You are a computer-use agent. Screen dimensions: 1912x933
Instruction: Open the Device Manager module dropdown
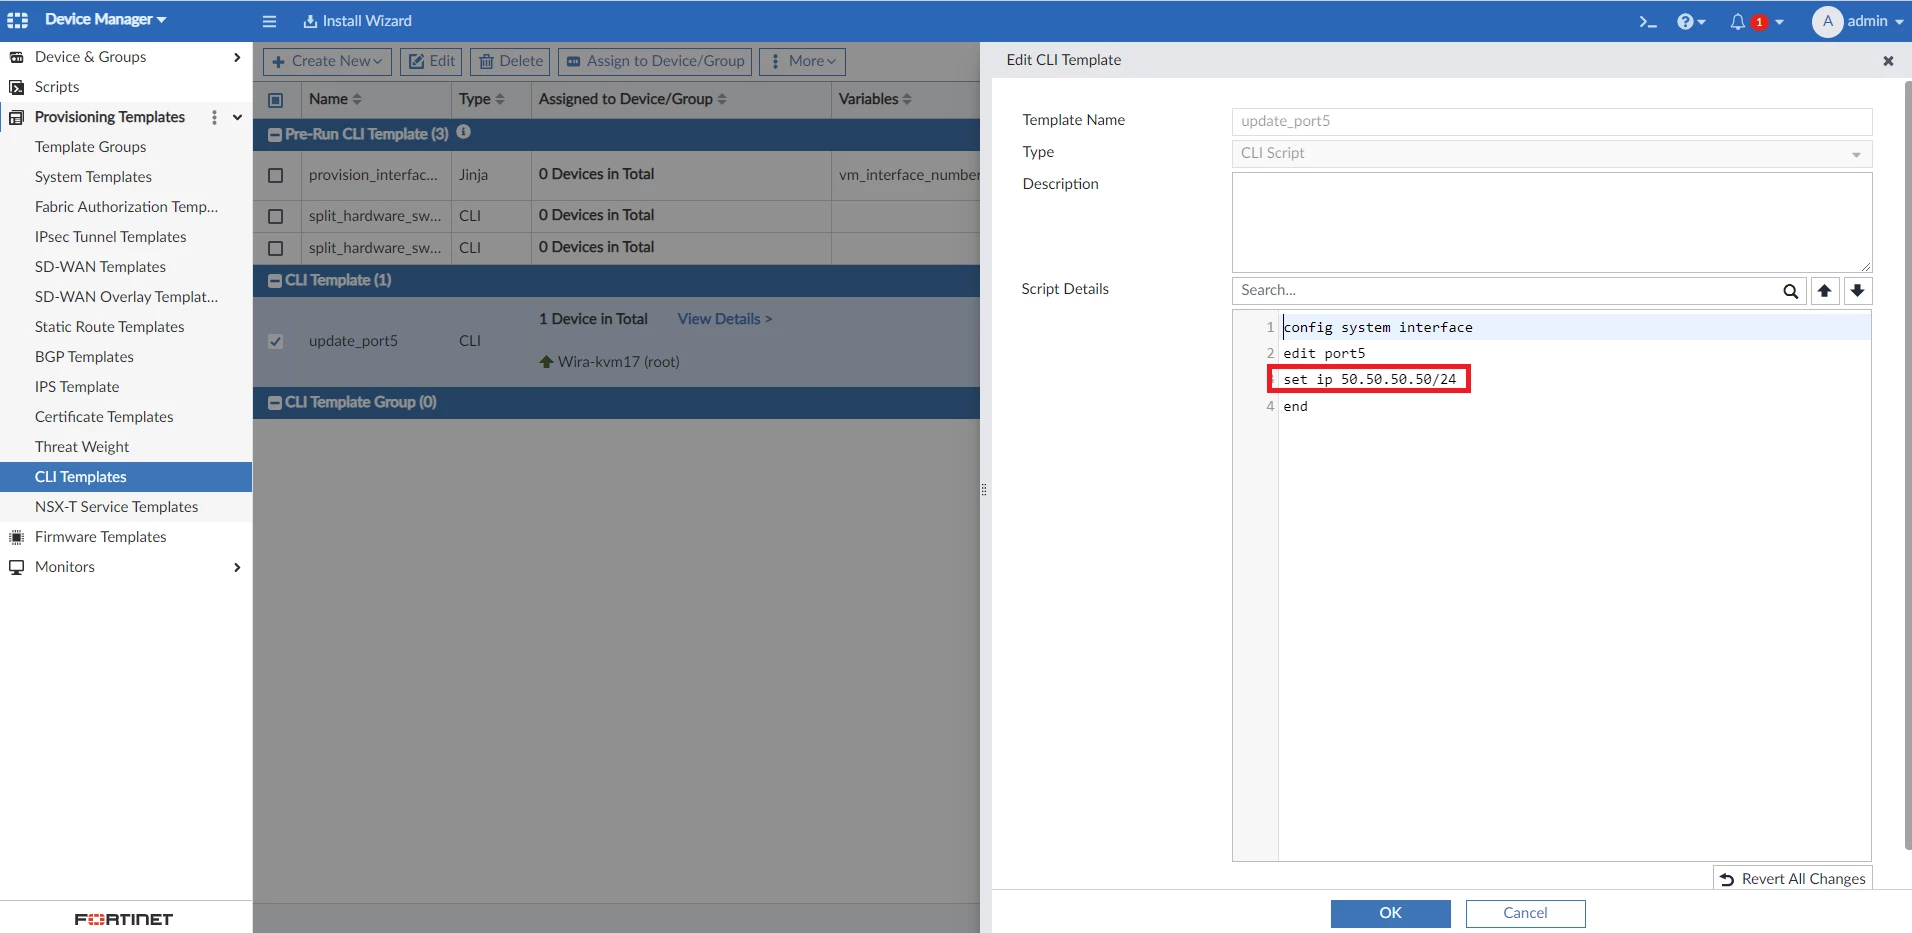(106, 19)
